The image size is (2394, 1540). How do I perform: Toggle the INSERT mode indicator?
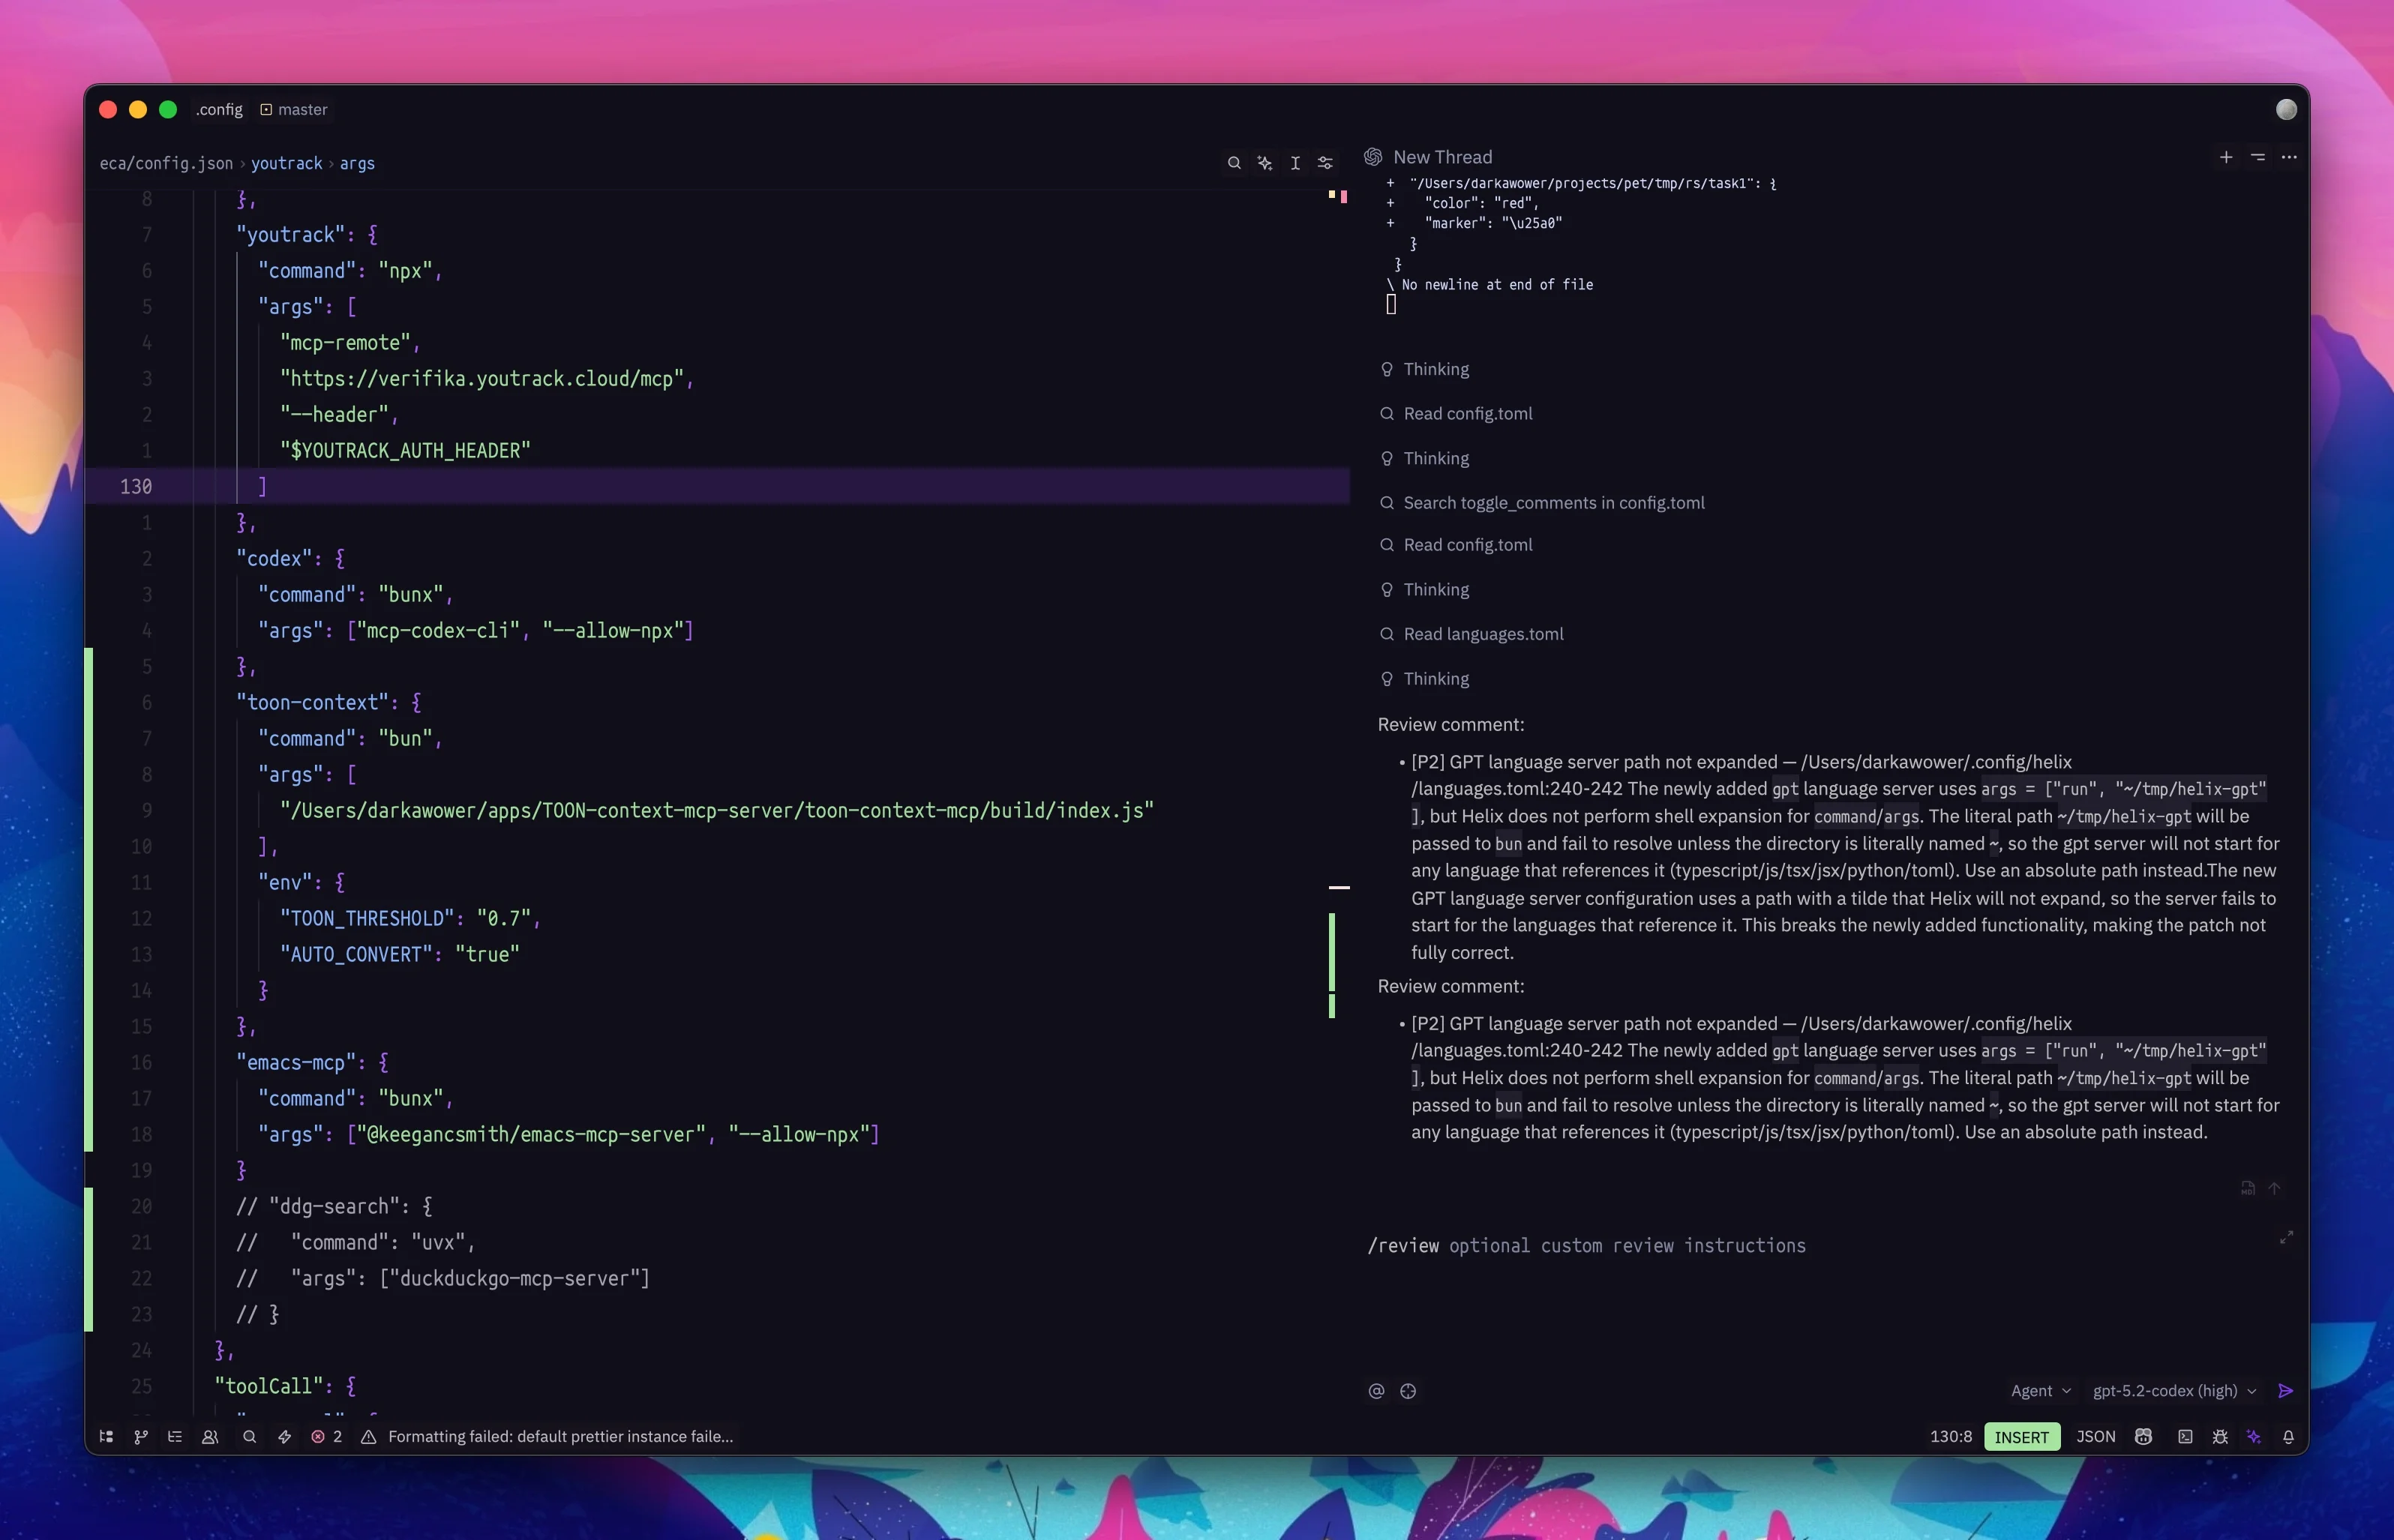(x=2021, y=1436)
